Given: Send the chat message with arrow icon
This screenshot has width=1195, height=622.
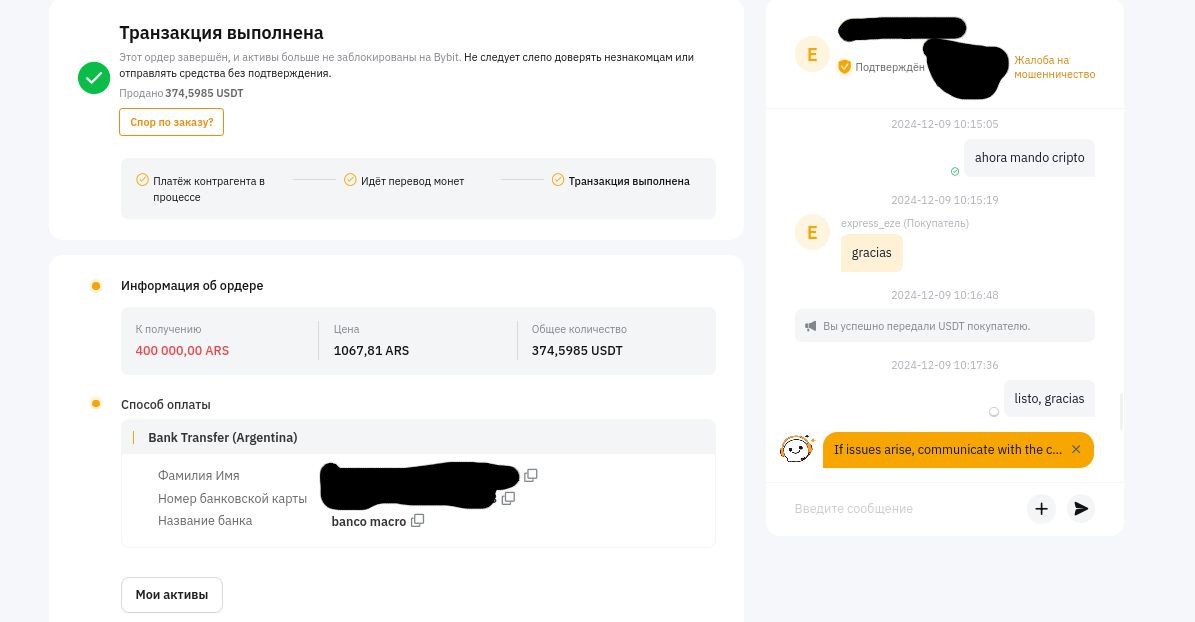Looking at the screenshot, I should 1081,508.
